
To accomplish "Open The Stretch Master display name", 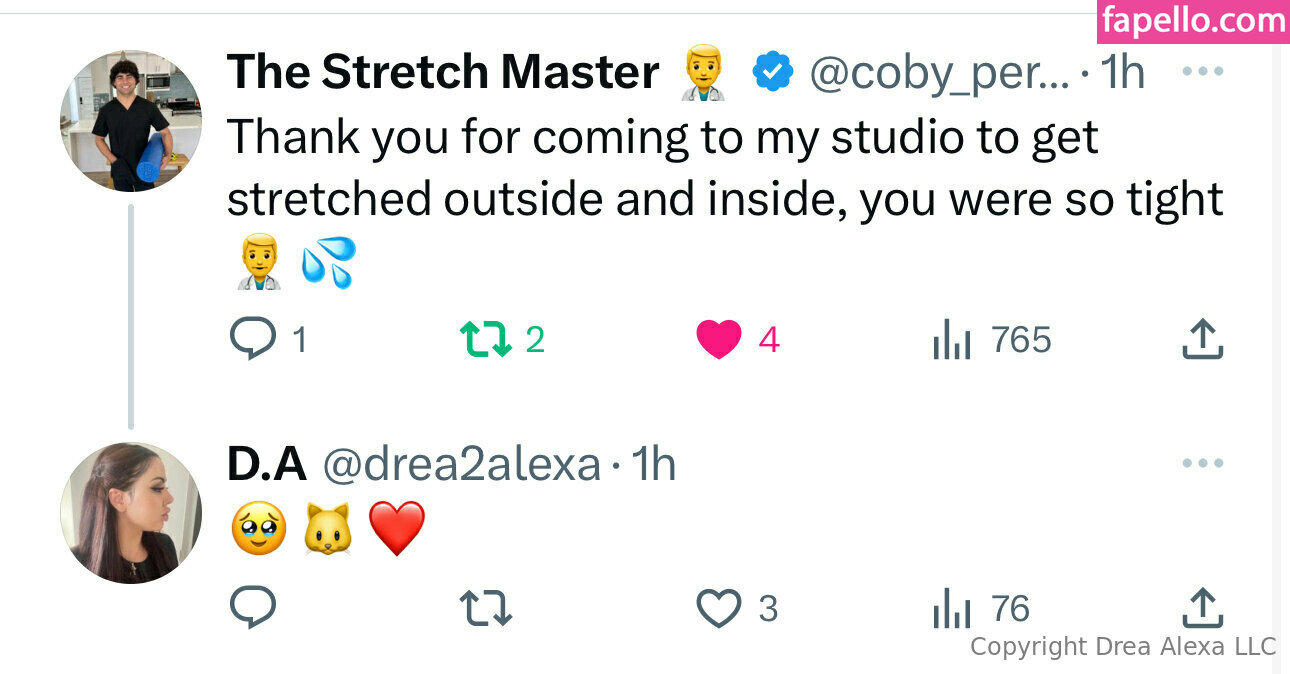I will click(442, 72).
